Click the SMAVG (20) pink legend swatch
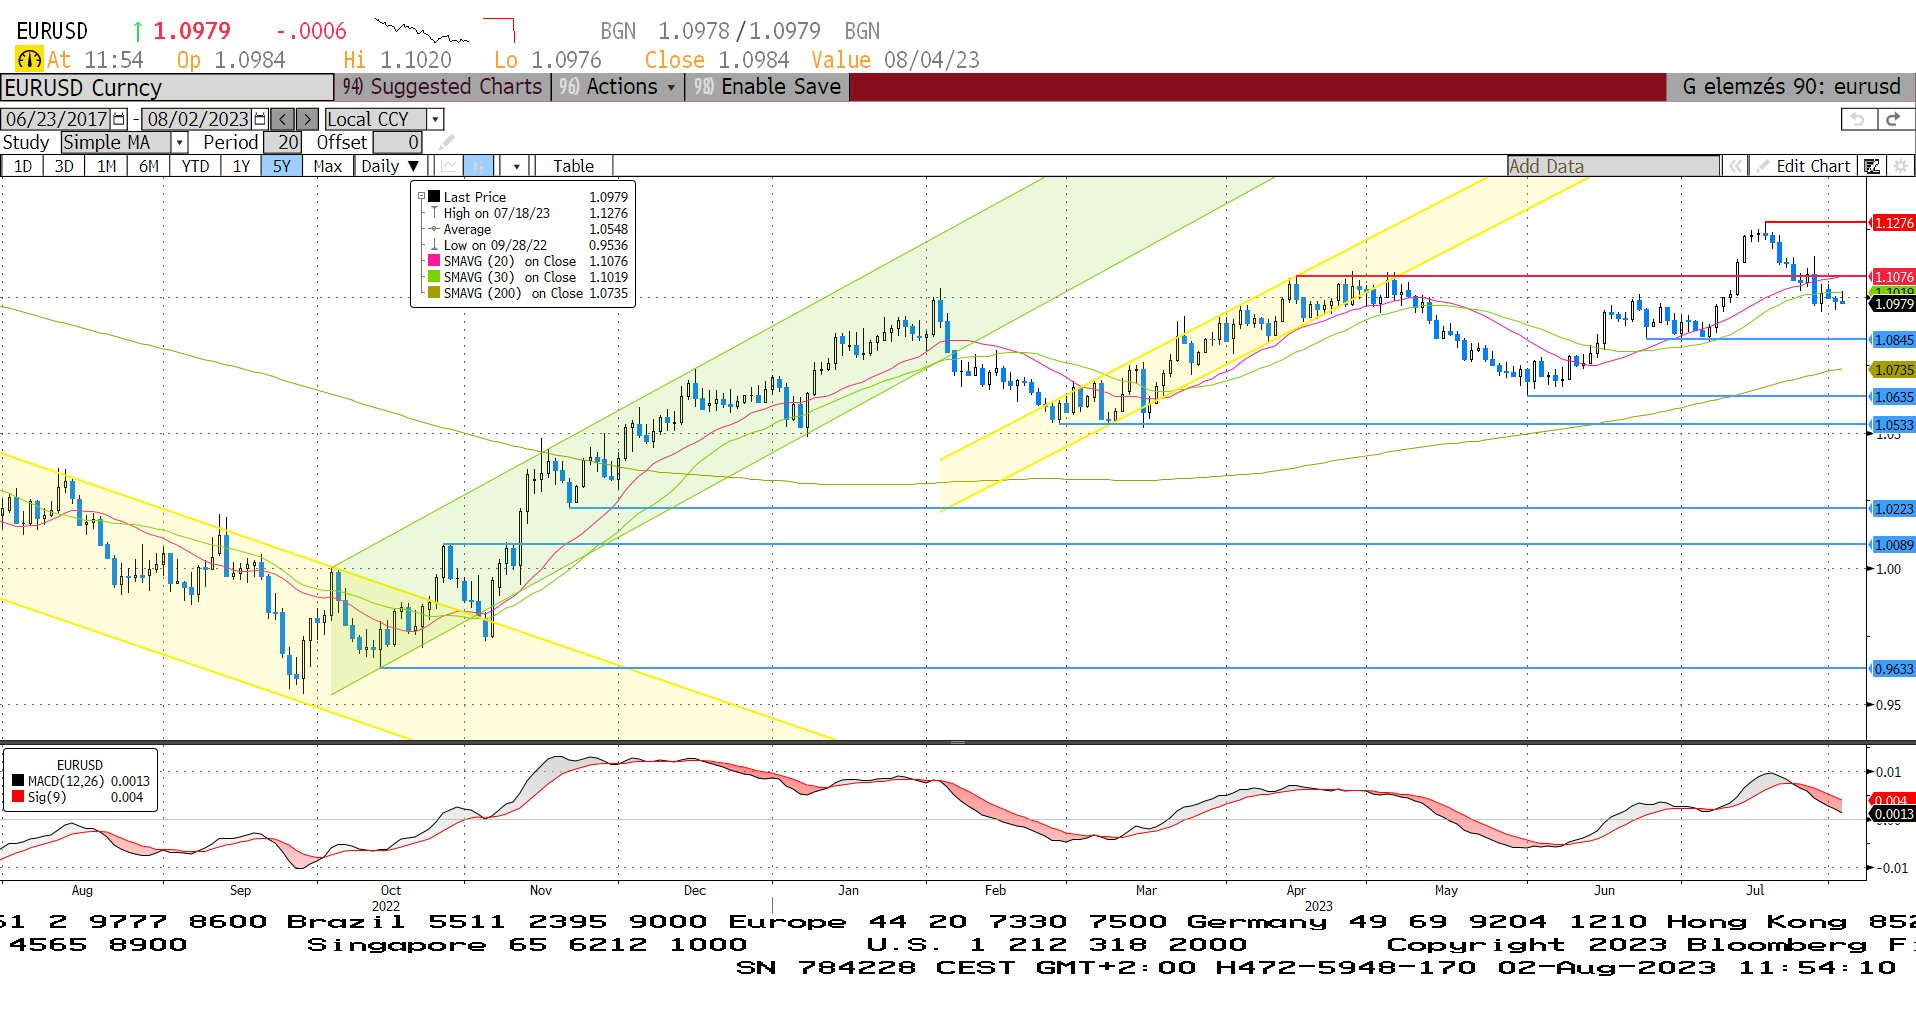The image size is (1916, 1023). 434,261
